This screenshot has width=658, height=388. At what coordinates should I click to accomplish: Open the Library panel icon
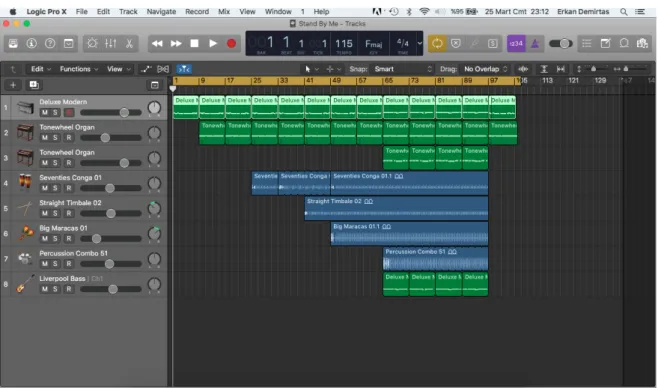[x=13, y=43]
